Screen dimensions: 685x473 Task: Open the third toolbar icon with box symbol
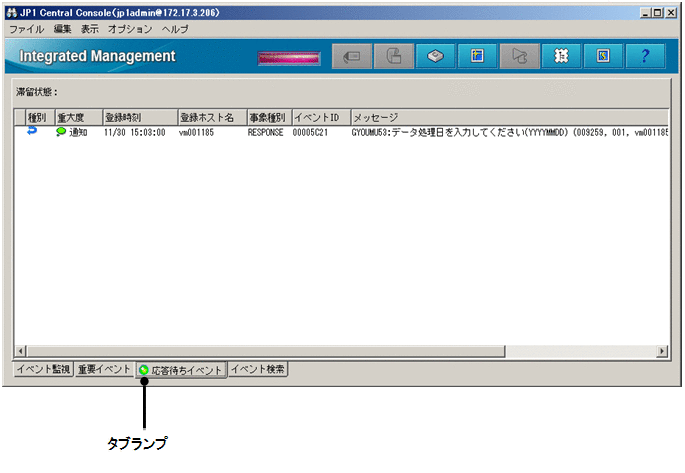436,56
